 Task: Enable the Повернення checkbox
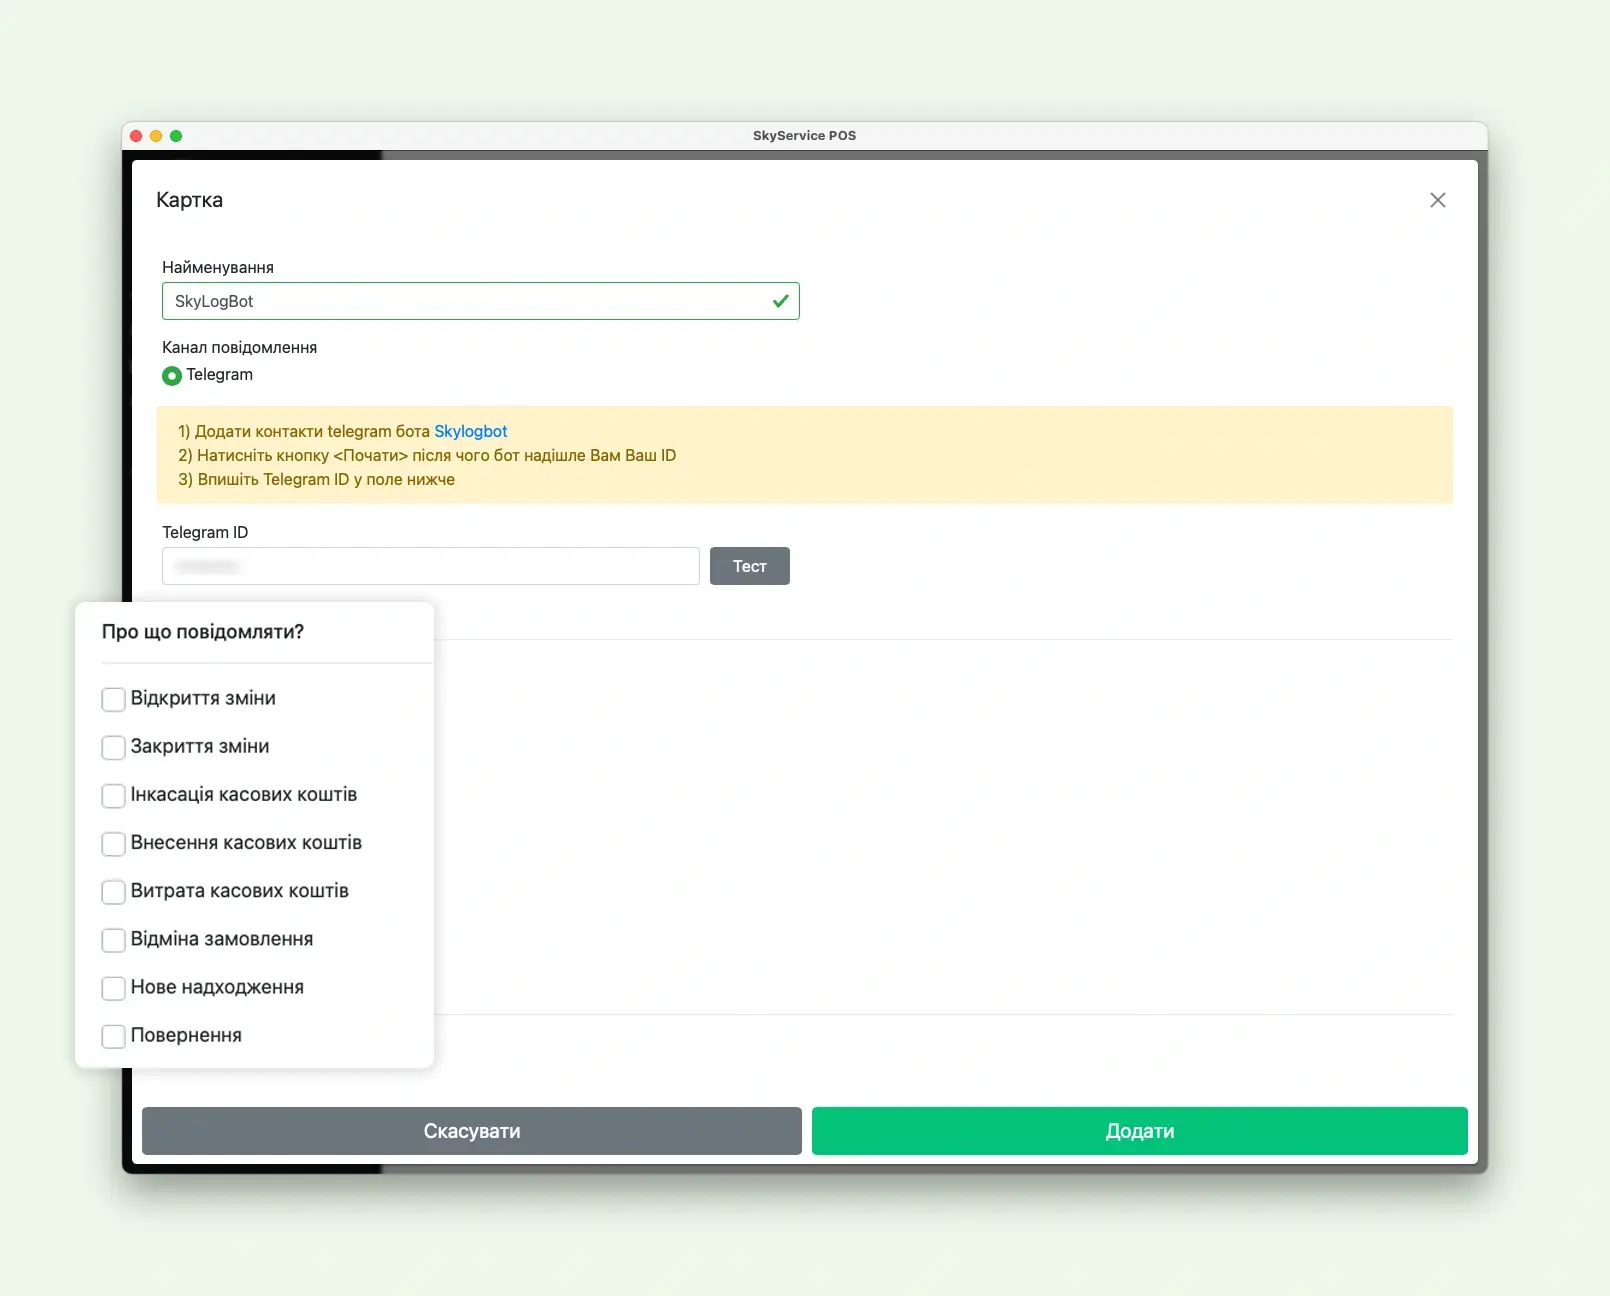pos(114,1036)
